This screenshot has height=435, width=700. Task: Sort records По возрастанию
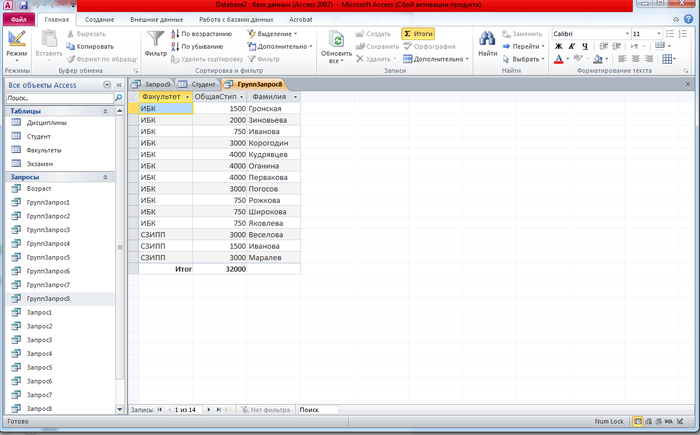(200, 33)
